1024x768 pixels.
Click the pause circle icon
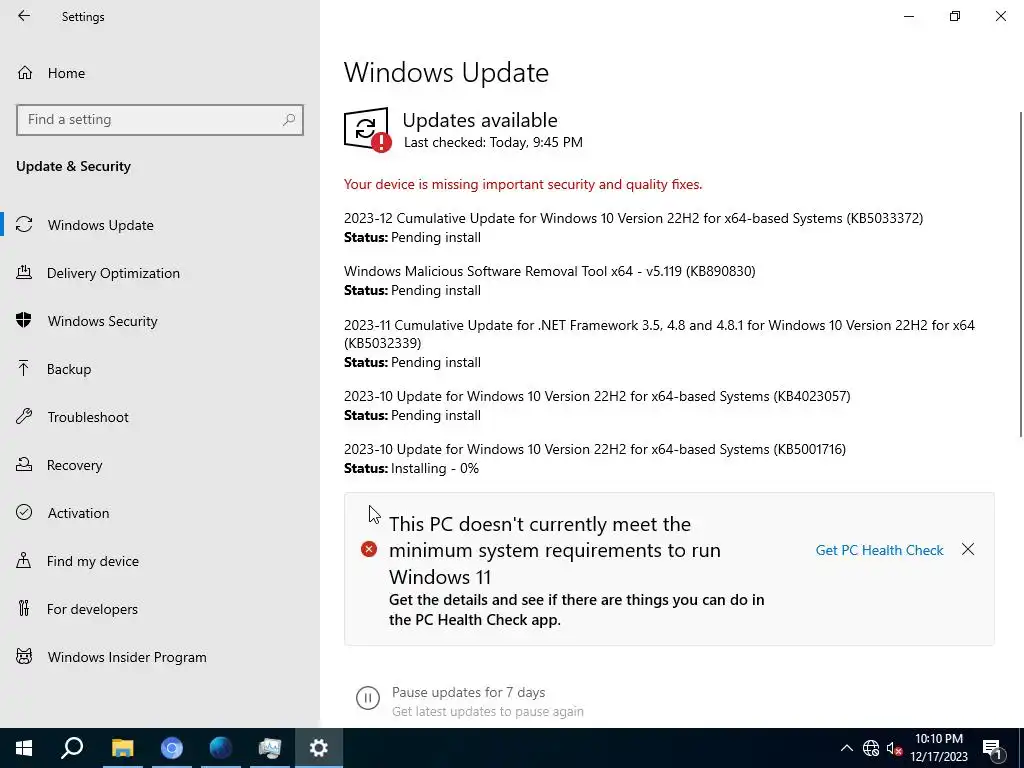click(x=368, y=697)
